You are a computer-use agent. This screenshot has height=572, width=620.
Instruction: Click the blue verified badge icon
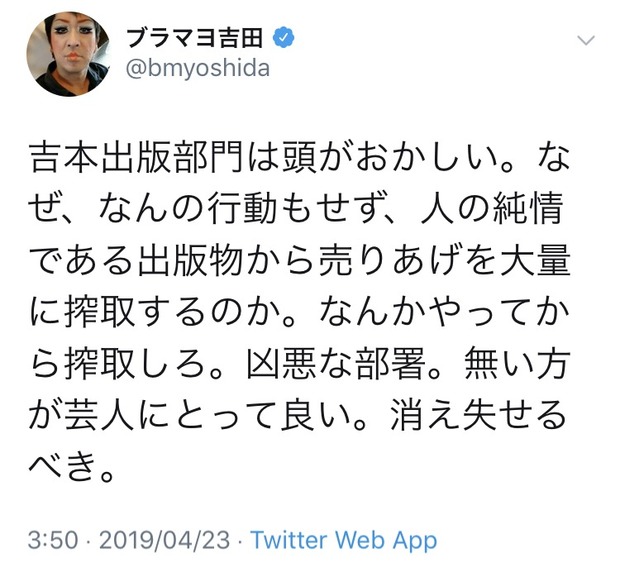click(x=284, y=38)
